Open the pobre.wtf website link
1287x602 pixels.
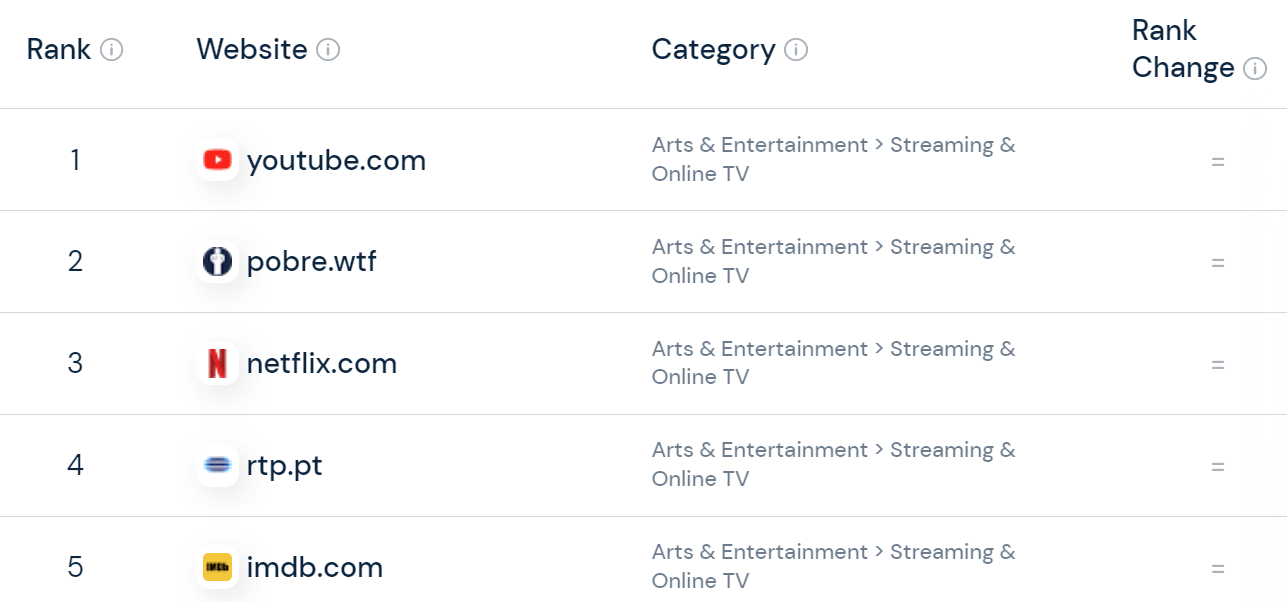pos(312,262)
